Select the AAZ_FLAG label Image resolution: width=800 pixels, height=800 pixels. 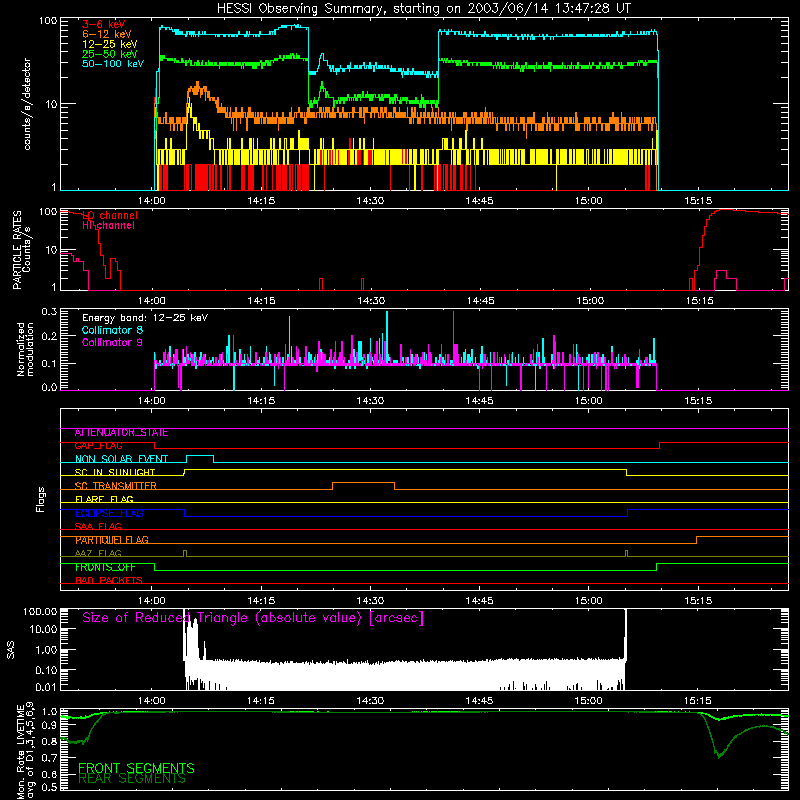[98, 554]
